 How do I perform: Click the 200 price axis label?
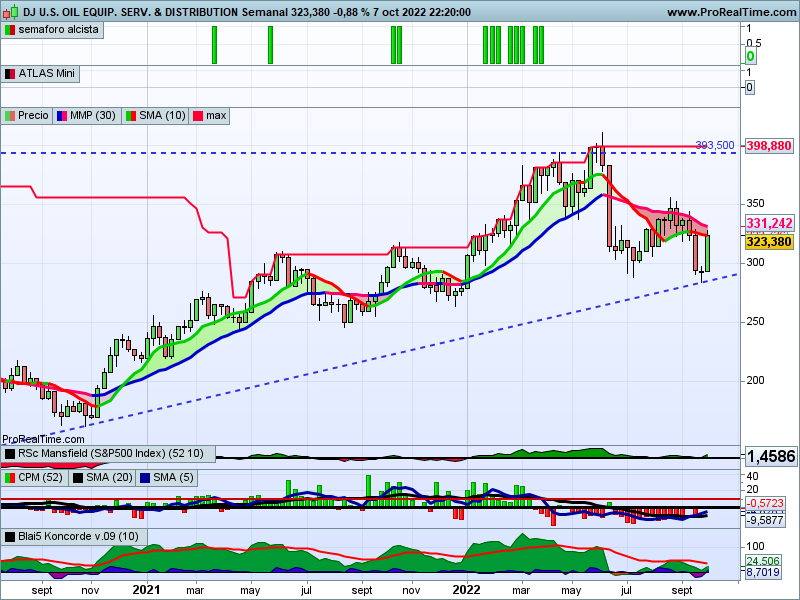click(755, 380)
